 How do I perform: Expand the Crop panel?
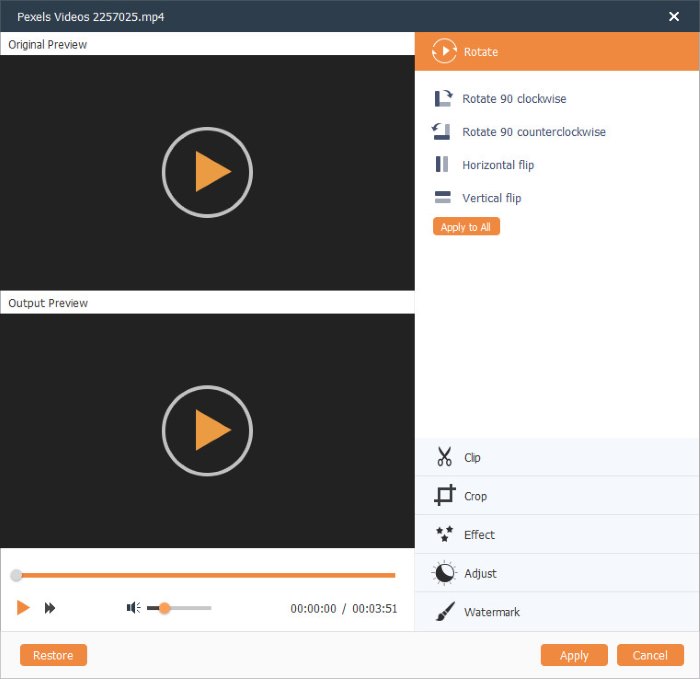[557, 496]
